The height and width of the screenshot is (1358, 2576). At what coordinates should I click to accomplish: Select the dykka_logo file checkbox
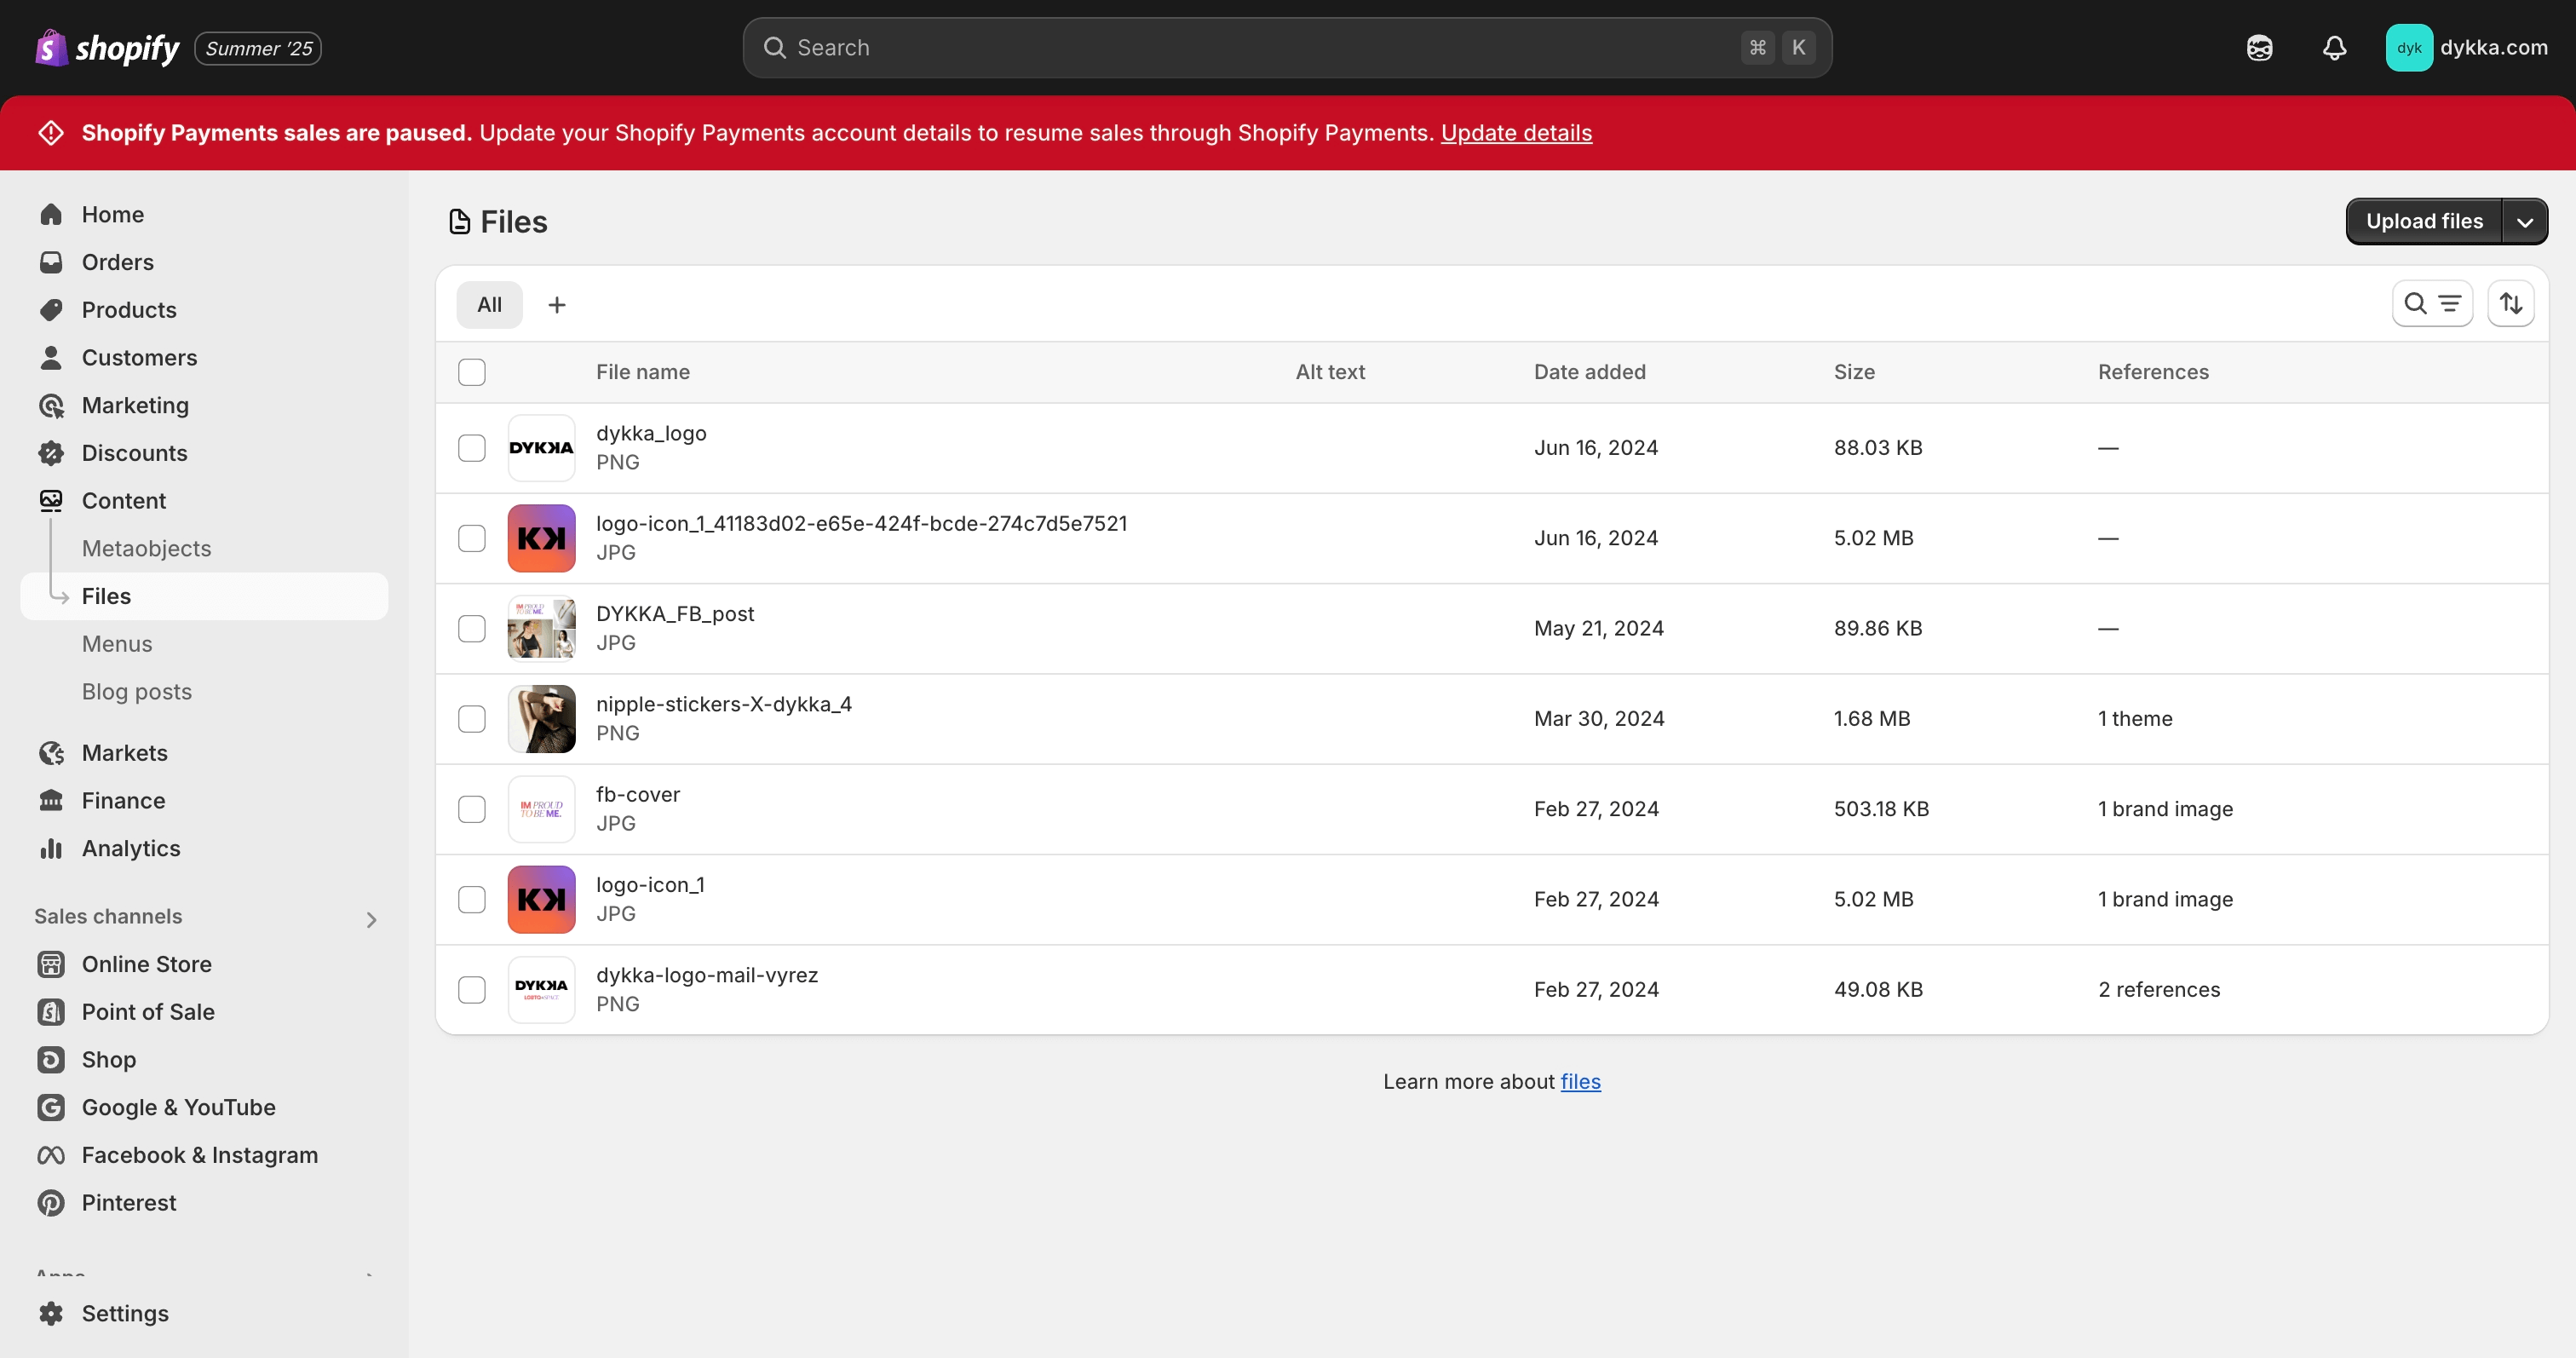pos(472,448)
